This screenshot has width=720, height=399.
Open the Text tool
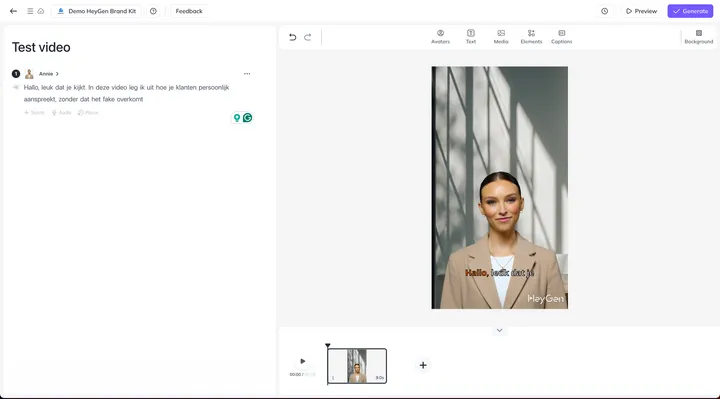tap(471, 37)
